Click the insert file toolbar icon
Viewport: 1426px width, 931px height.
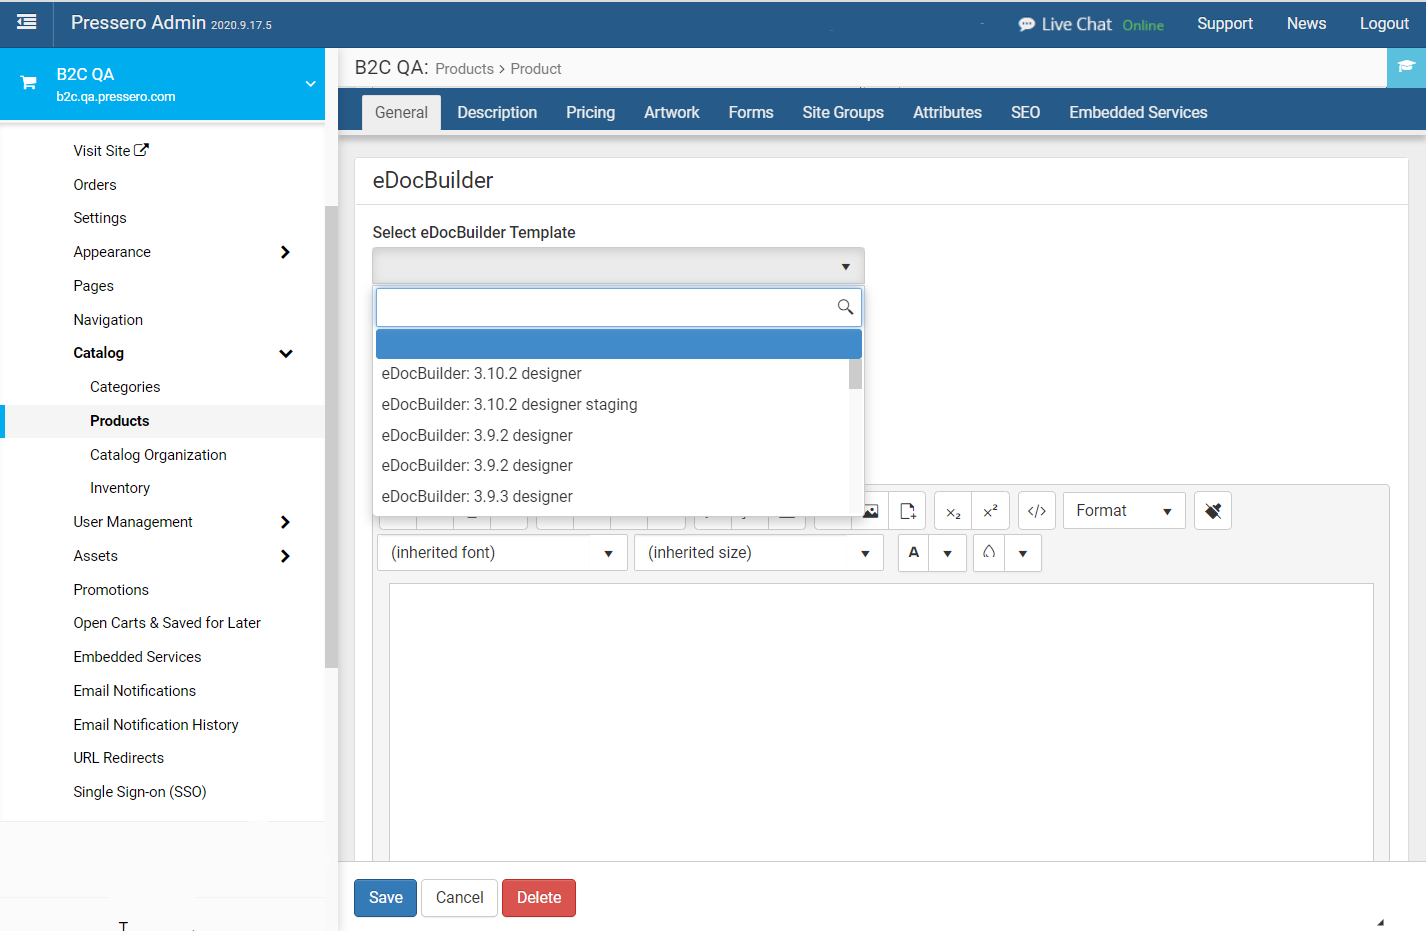pyautogui.click(x=907, y=511)
